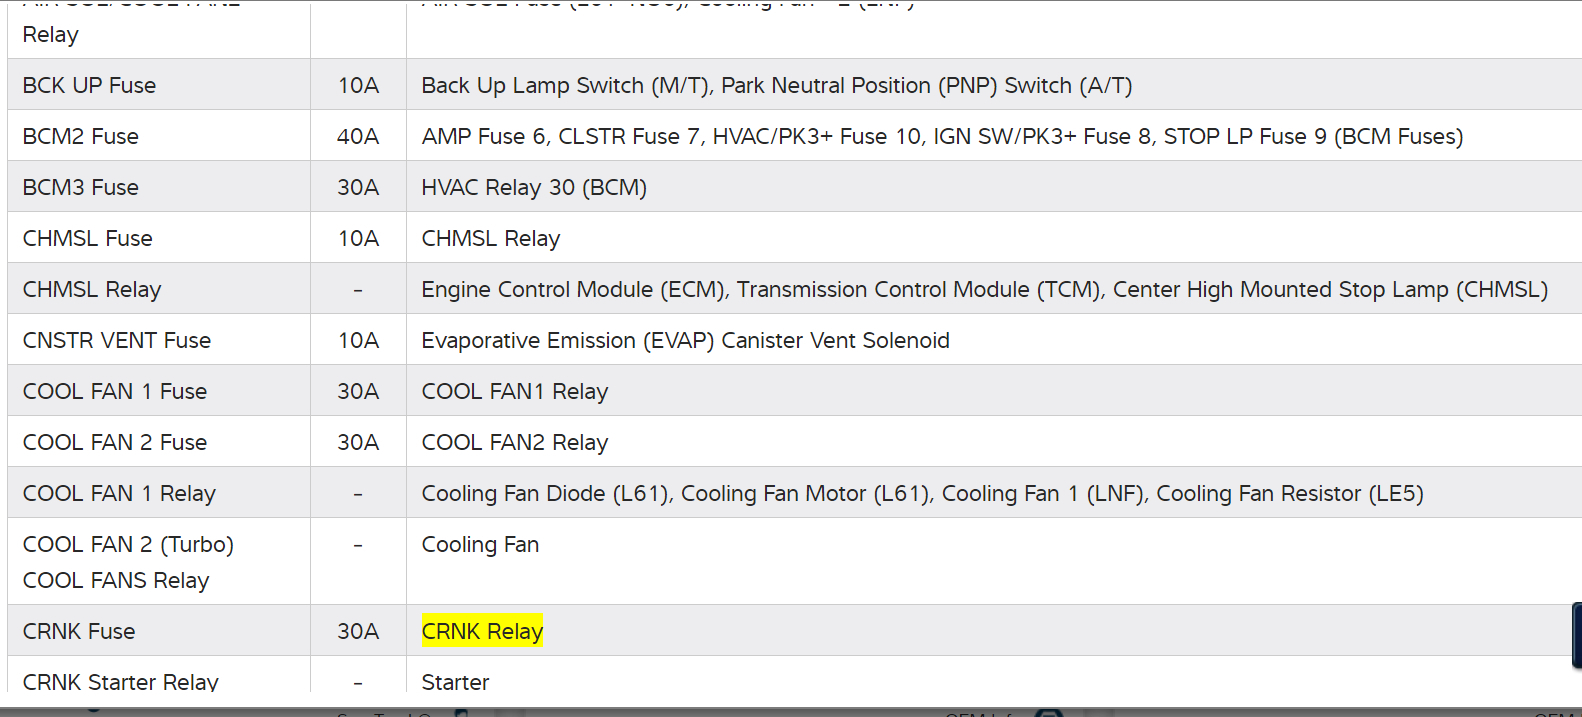Select the COOL FAN 1 Fuse cell
This screenshot has height=717, width=1582.
pyautogui.click(x=115, y=391)
